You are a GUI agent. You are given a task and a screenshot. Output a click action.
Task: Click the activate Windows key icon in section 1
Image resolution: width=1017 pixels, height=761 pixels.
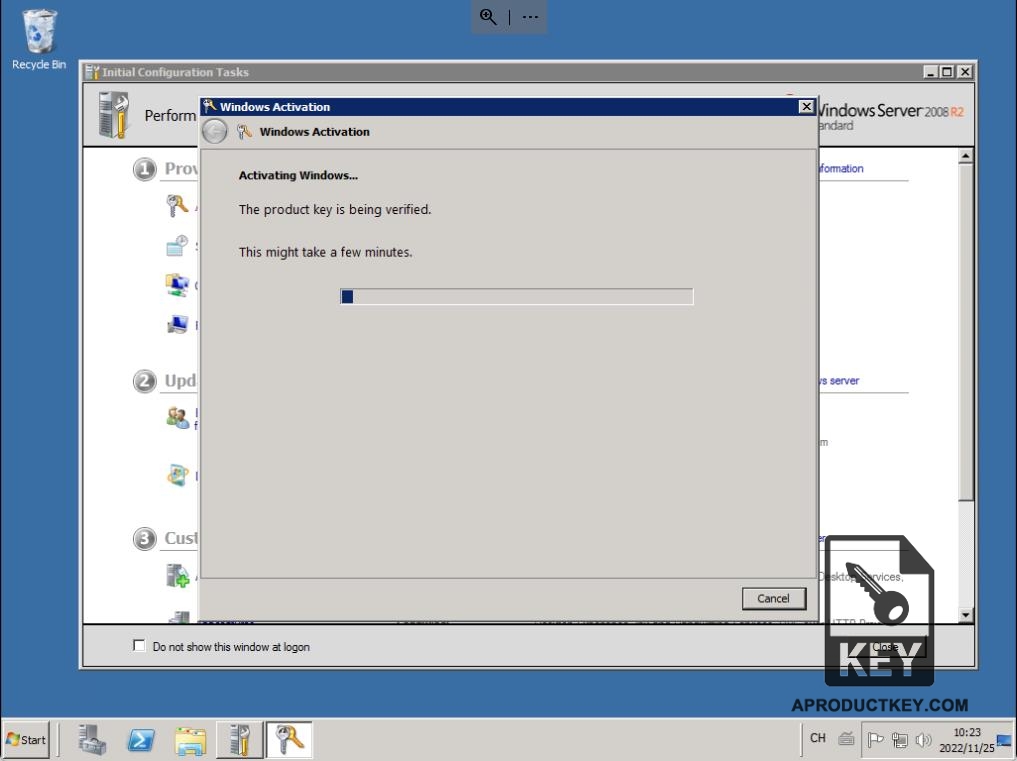176,206
